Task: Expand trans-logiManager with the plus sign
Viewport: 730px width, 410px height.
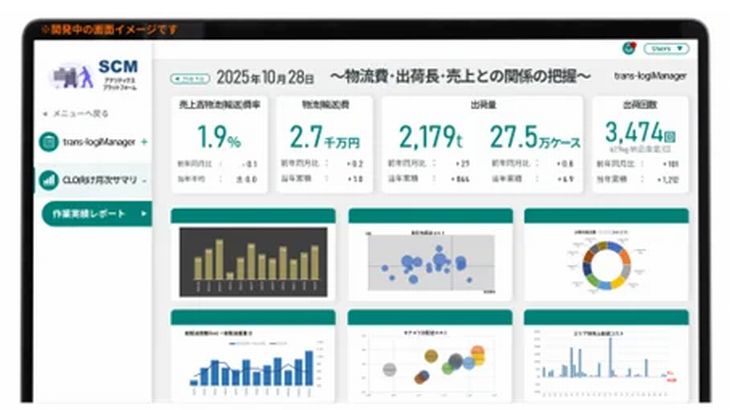Action: [144, 142]
